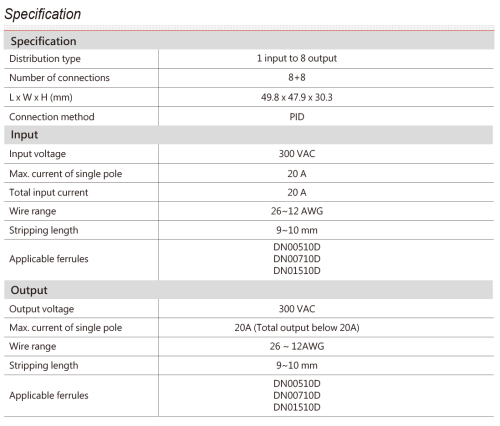Select the '26 ~ 12AWG' output wire range
This screenshot has height=426, width=500.
pos(297,346)
